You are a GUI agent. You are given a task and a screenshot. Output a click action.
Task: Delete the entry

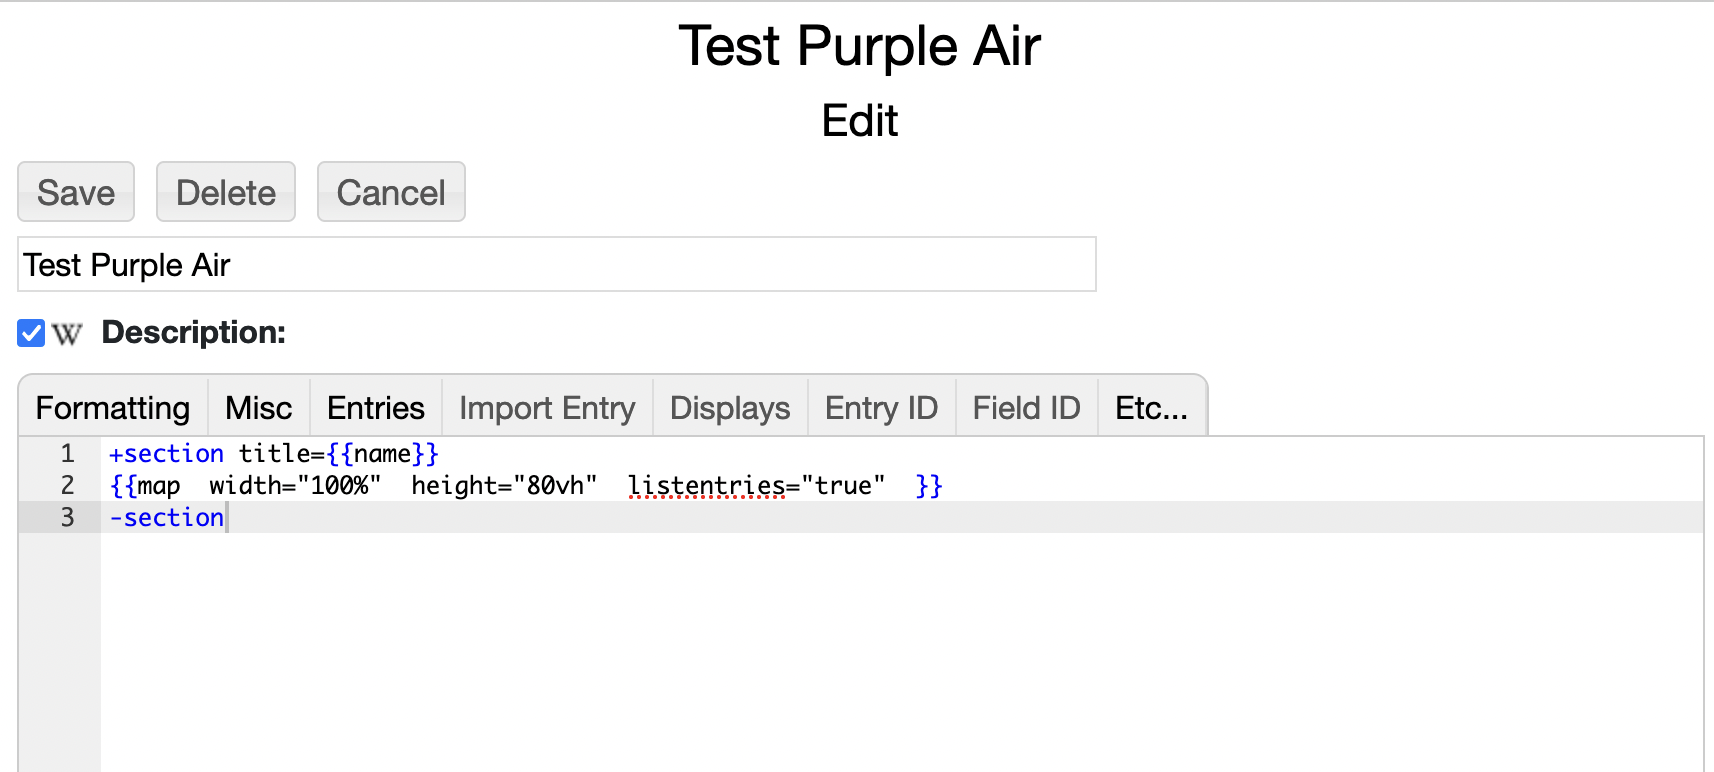(x=226, y=192)
